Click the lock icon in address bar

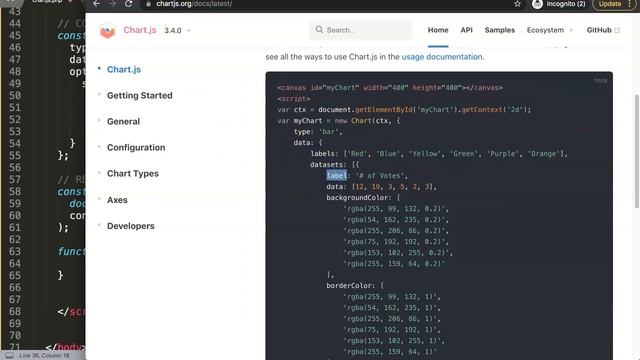point(148,4)
